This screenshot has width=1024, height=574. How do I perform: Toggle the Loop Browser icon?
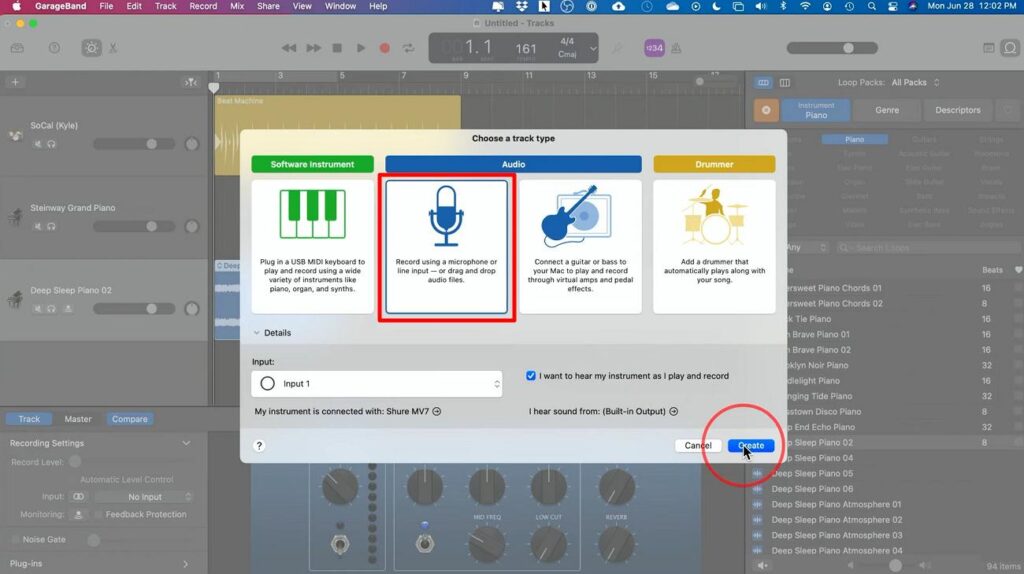(1010, 48)
